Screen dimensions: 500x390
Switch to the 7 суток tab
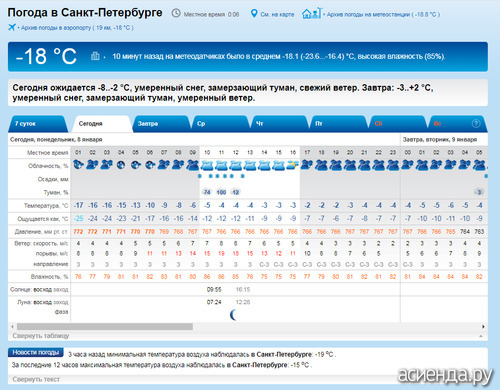pyautogui.click(x=25, y=124)
